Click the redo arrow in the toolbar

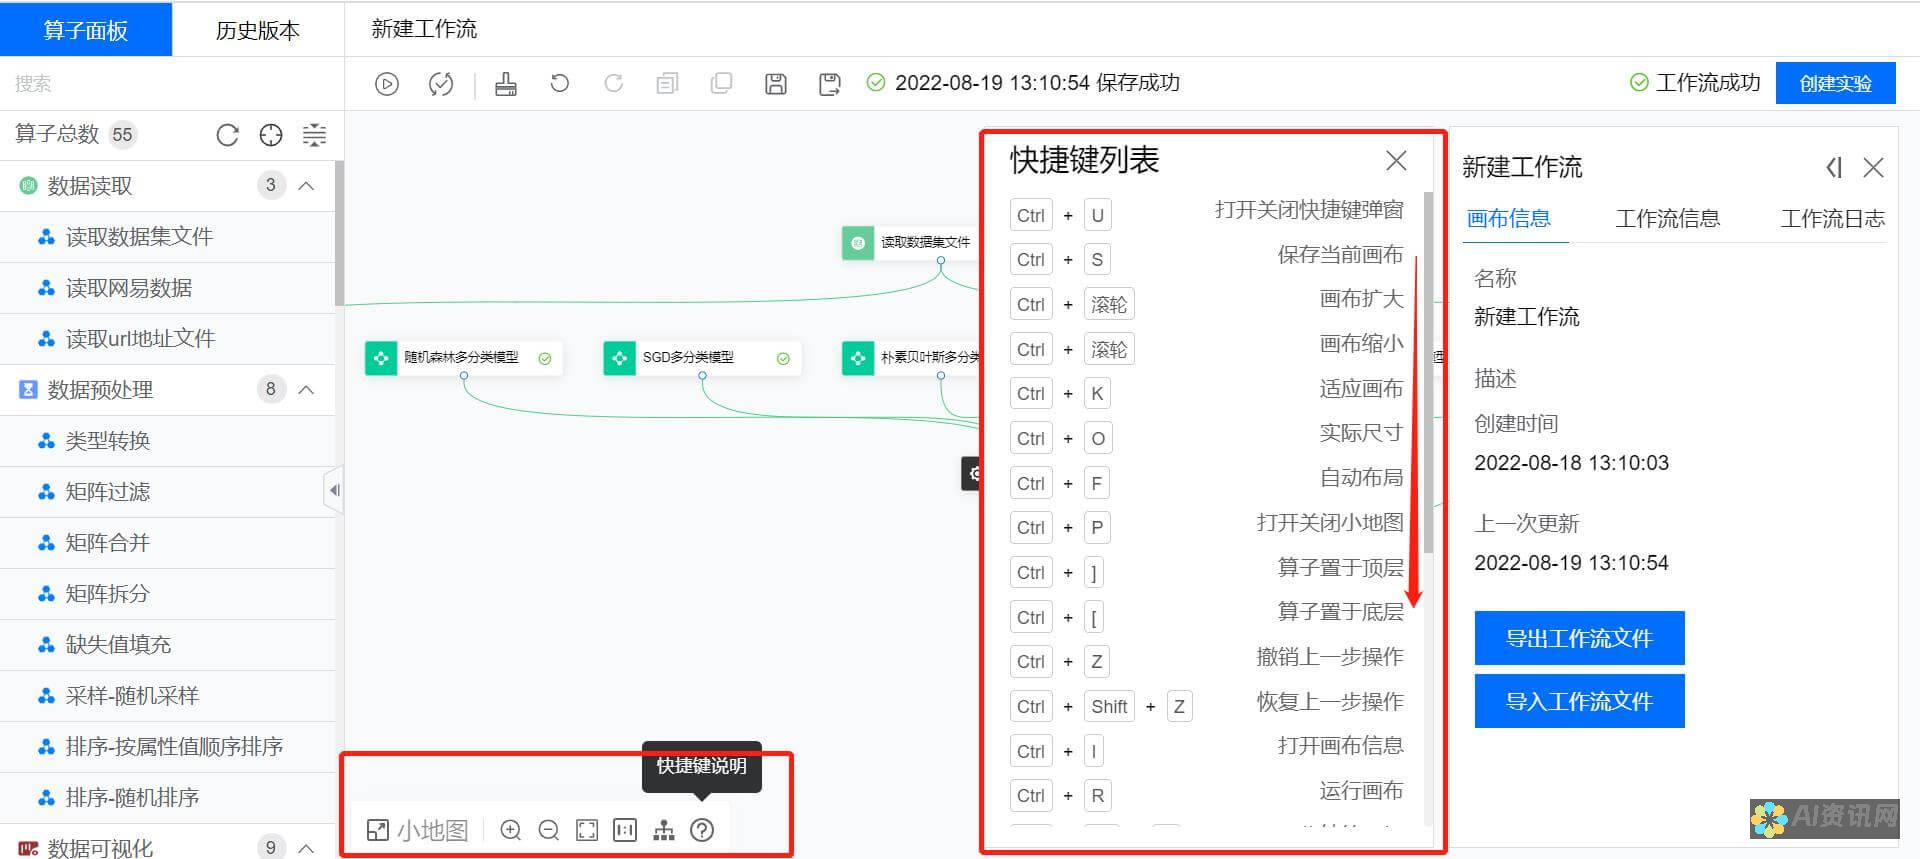click(x=614, y=83)
